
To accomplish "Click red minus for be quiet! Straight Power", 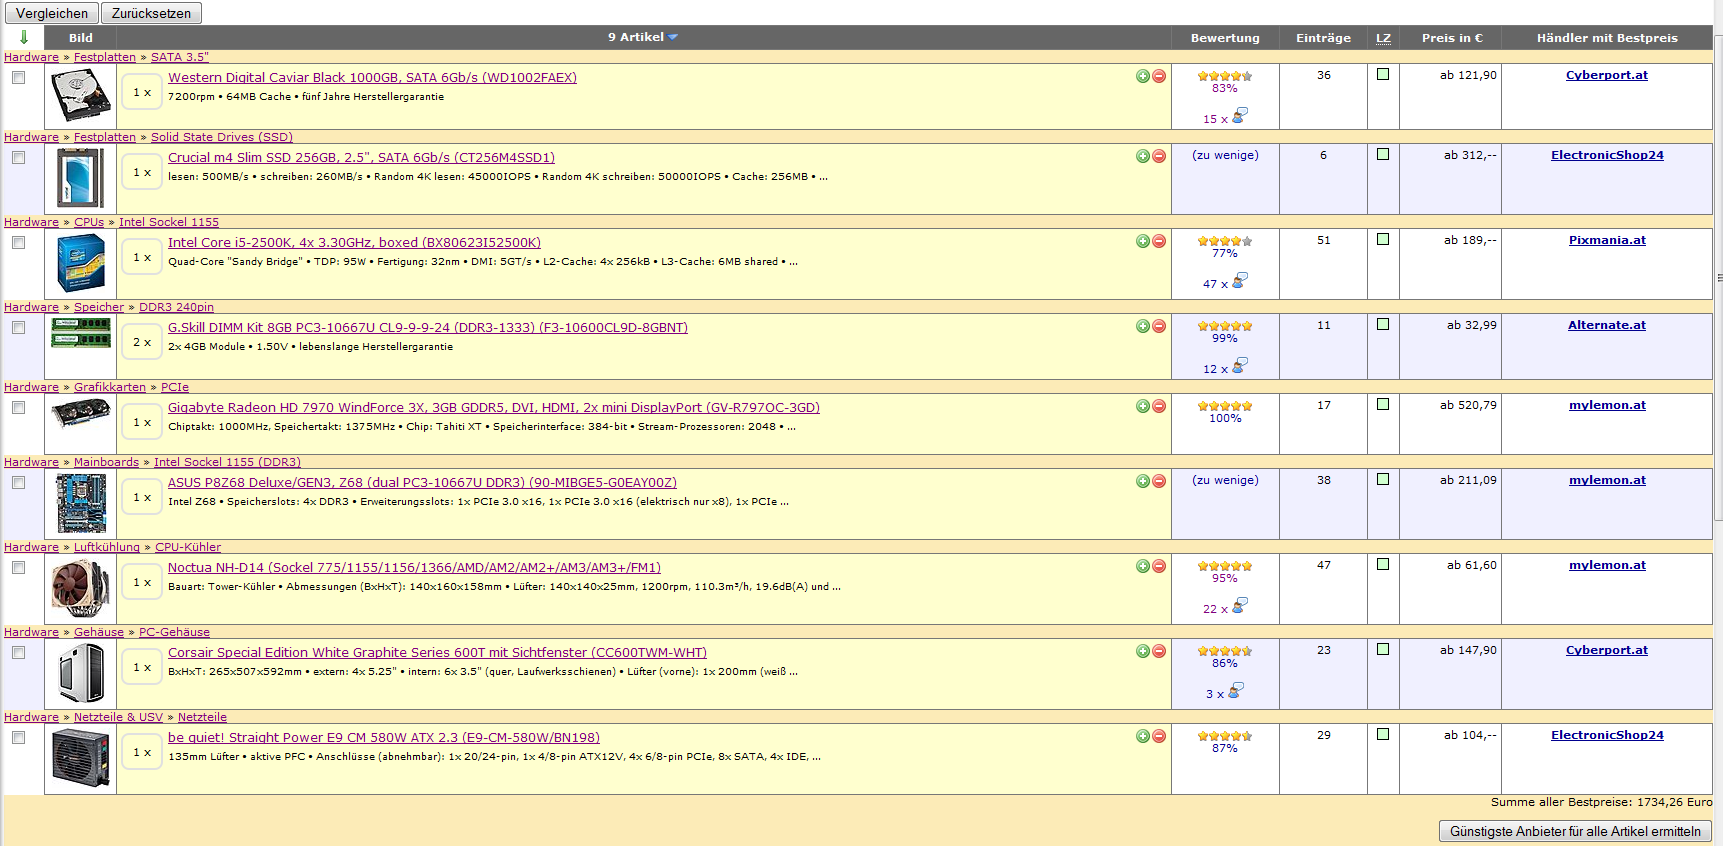I will click(1159, 736).
